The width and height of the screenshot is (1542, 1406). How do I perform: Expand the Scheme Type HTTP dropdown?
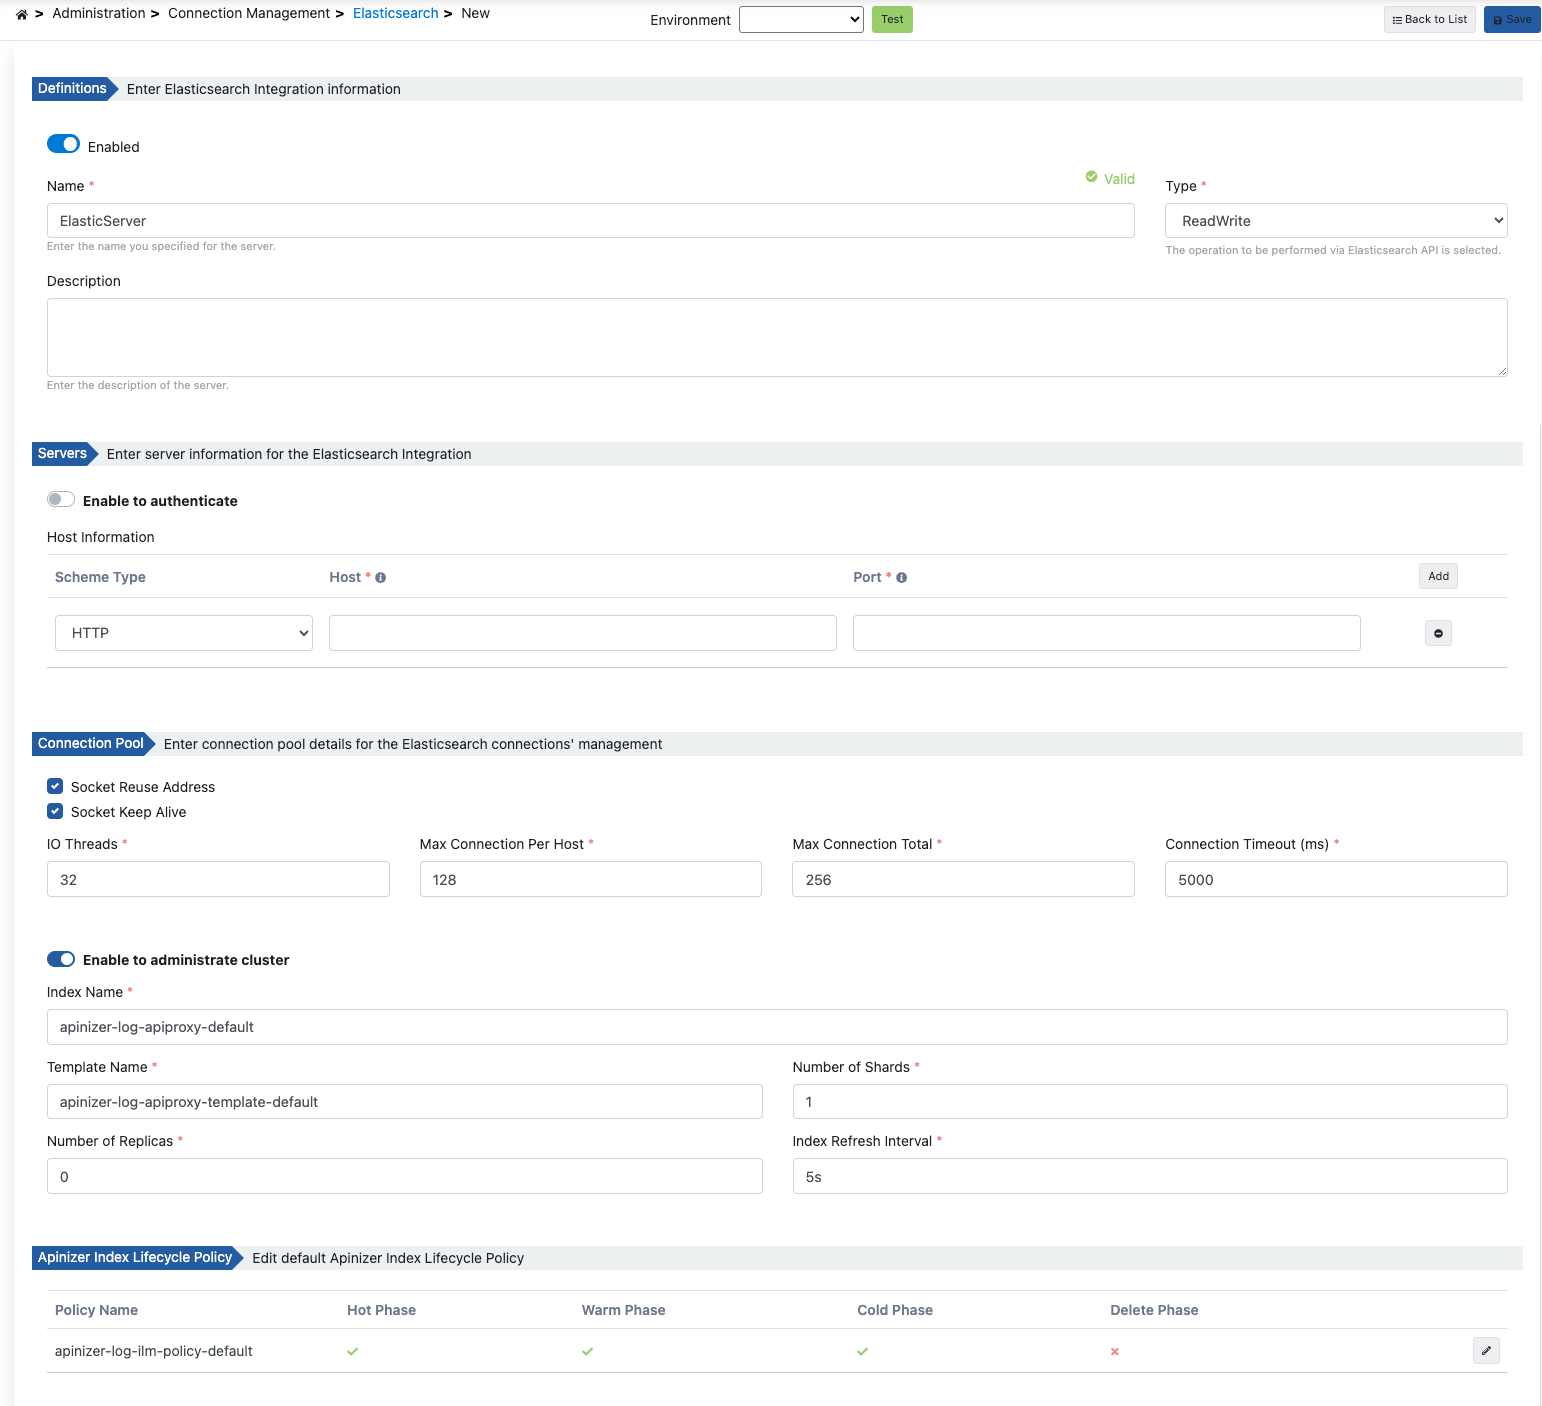pos(184,633)
